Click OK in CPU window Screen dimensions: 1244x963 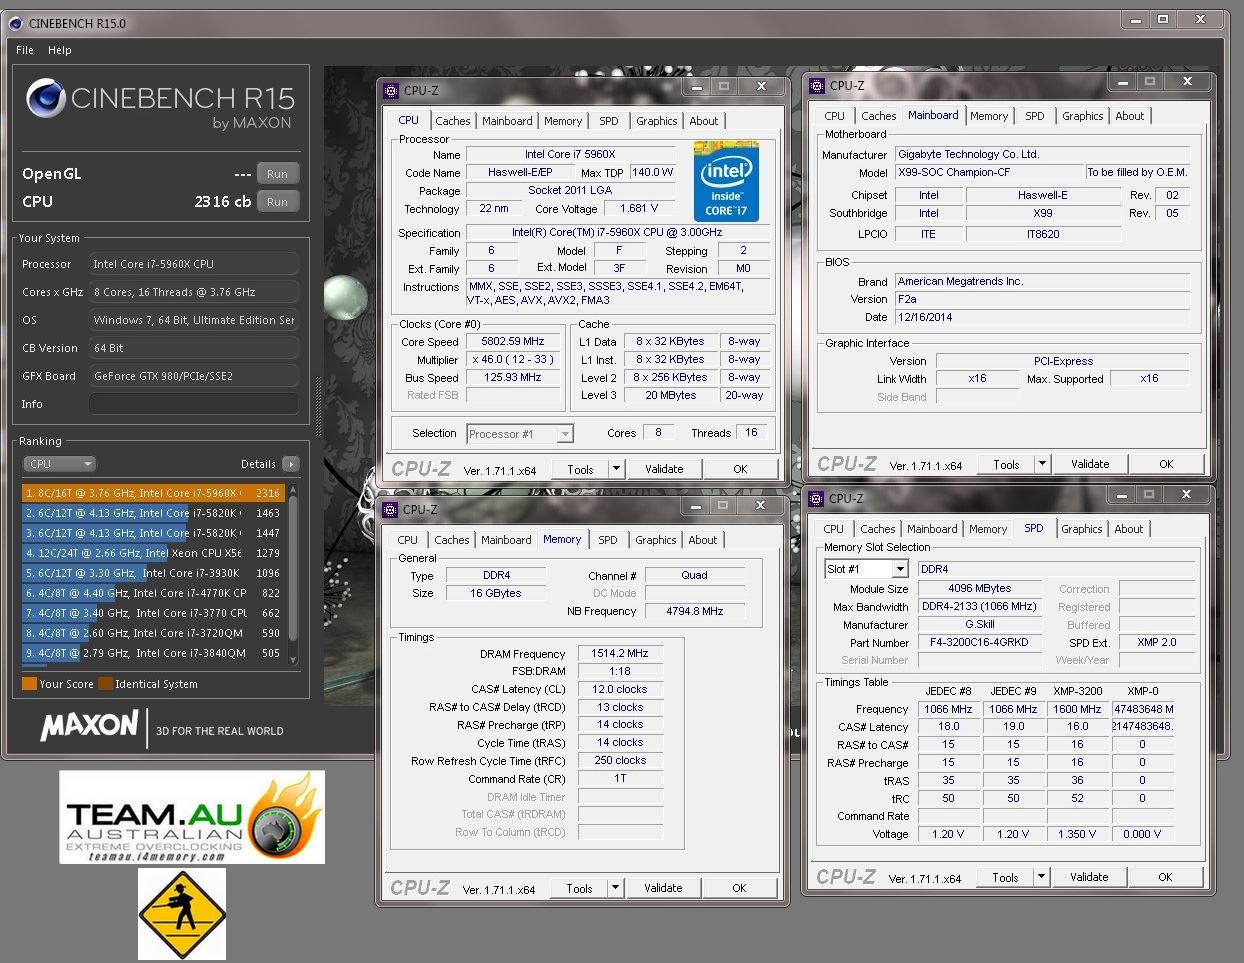coord(740,469)
